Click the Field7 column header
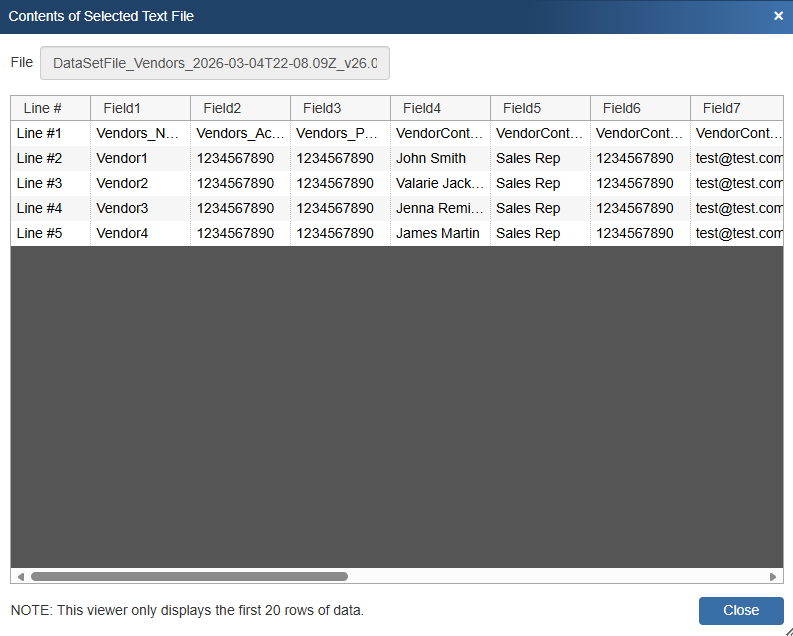The width and height of the screenshot is (793, 636). pos(722,108)
